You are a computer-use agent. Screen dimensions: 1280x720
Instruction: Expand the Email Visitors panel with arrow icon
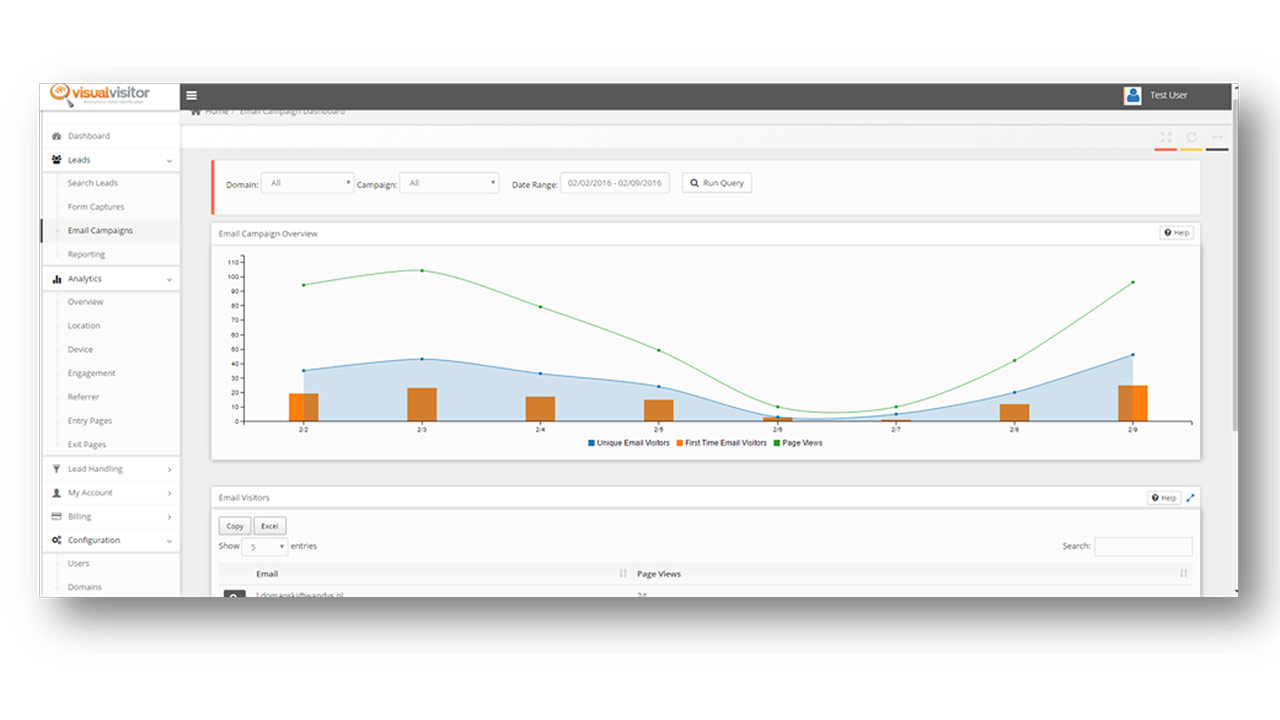[1190, 498]
